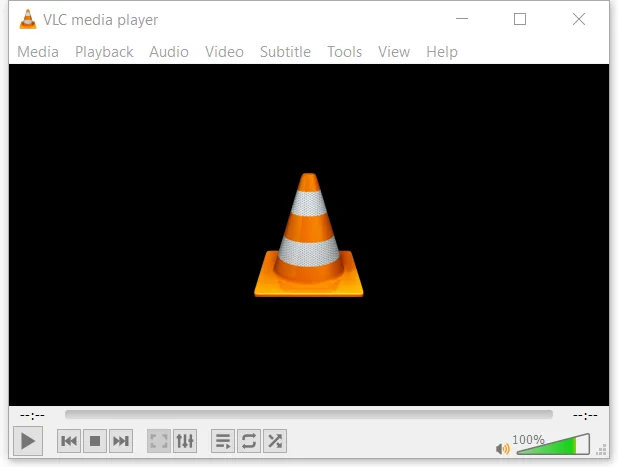
Task: Toggle loop repeat mode
Action: point(249,441)
